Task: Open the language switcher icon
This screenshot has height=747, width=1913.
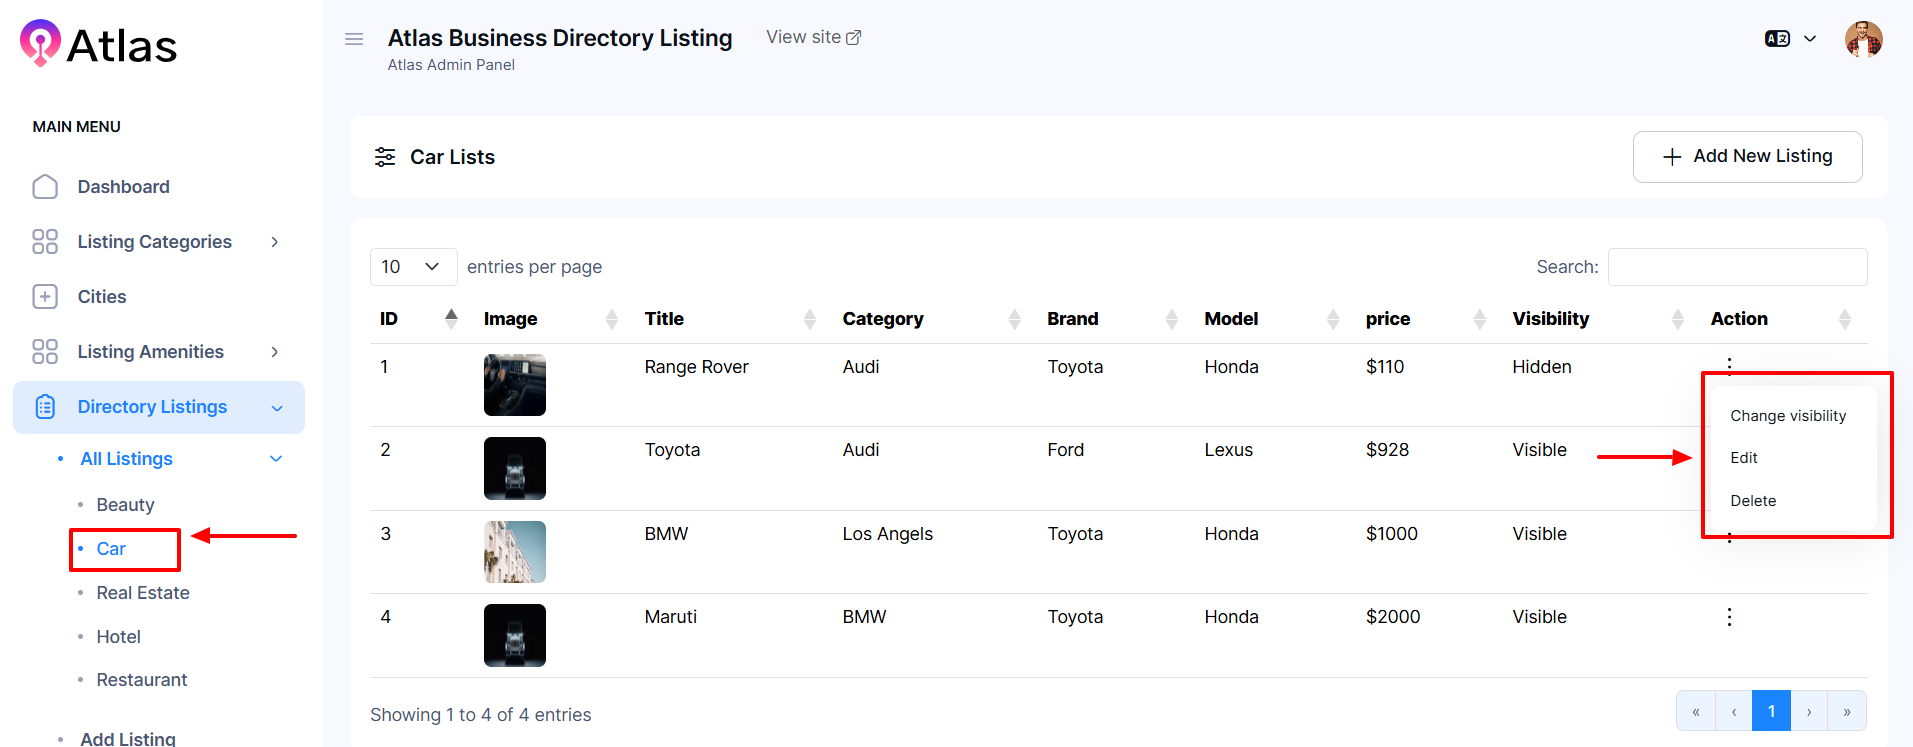Action: 1777,39
